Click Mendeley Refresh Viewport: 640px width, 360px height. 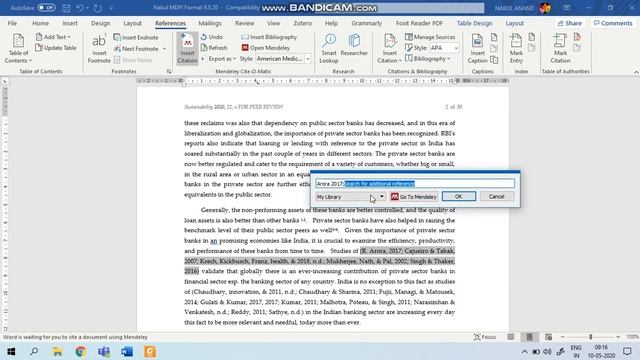point(214,48)
